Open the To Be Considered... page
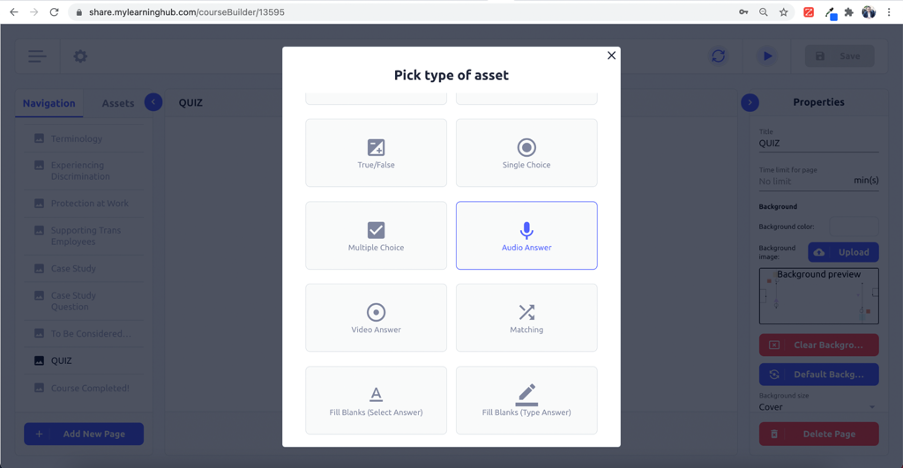904x468 pixels. click(85, 334)
